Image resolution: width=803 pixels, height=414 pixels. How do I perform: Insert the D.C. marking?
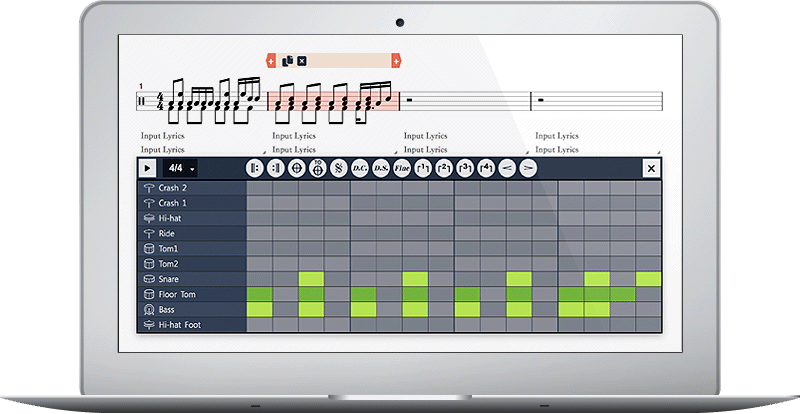pos(360,169)
